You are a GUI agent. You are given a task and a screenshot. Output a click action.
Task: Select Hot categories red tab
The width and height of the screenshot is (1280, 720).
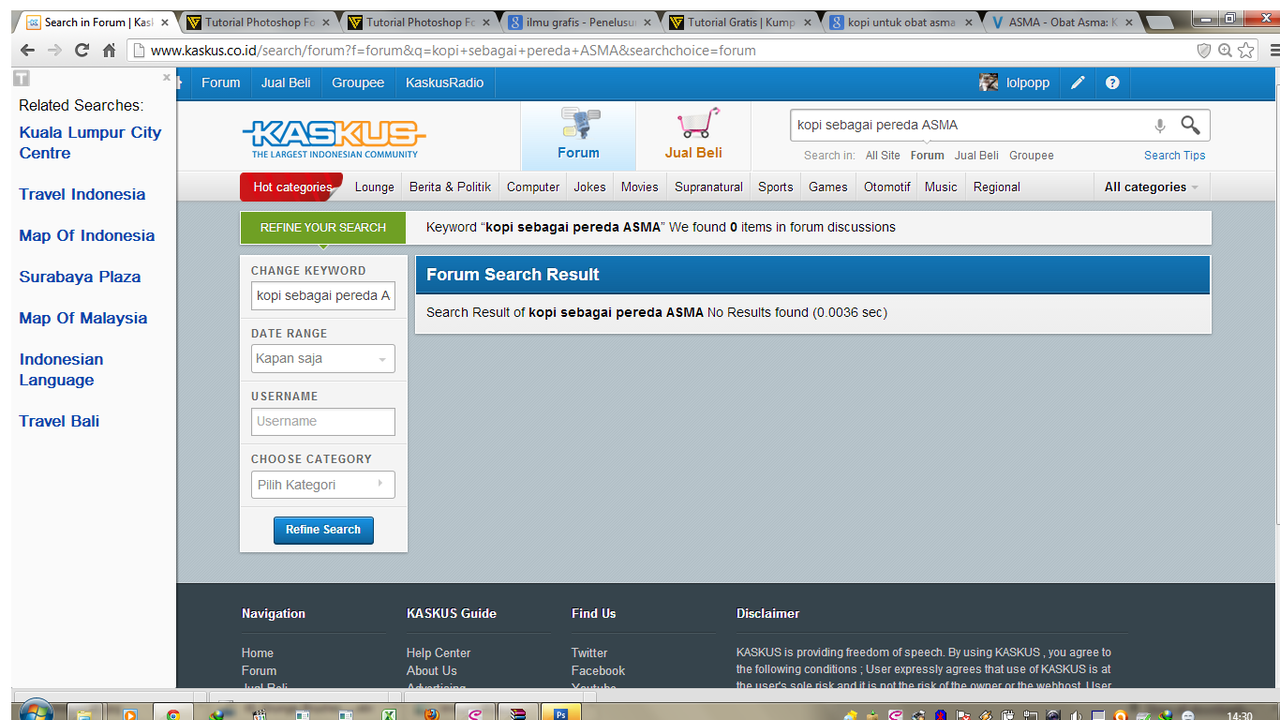point(292,187)
